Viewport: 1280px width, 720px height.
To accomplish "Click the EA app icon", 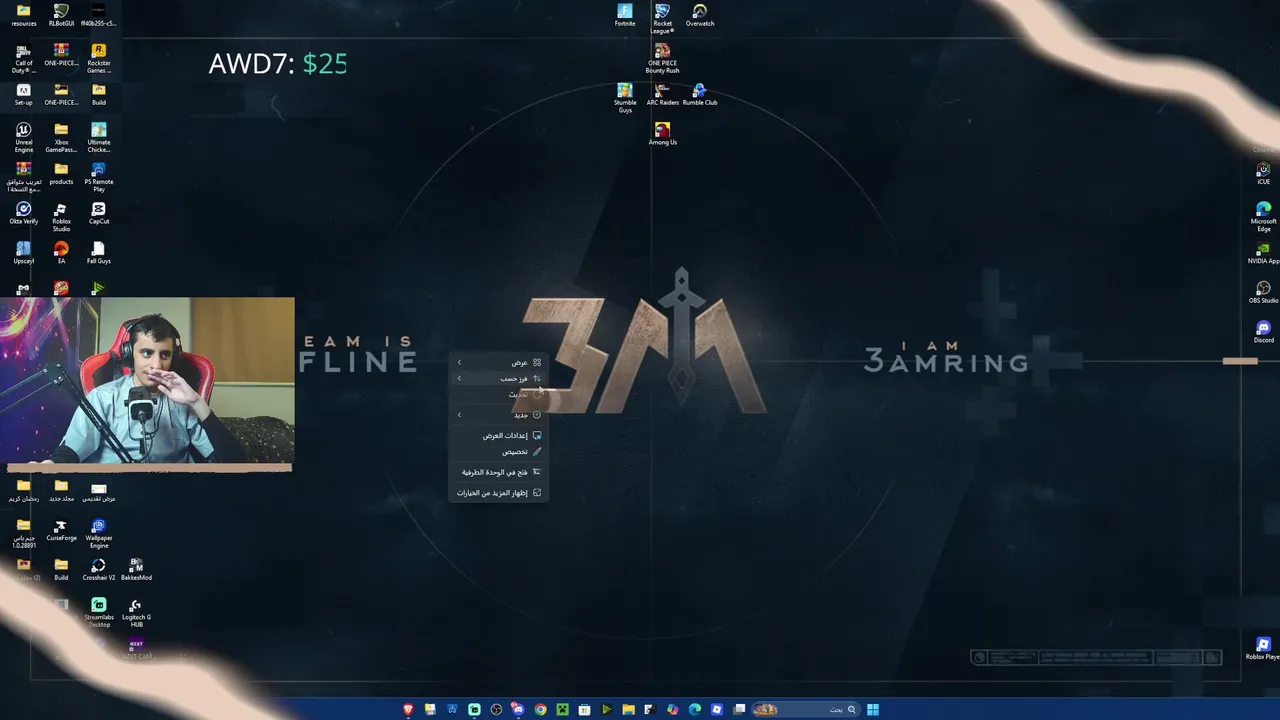I will 61,253.
